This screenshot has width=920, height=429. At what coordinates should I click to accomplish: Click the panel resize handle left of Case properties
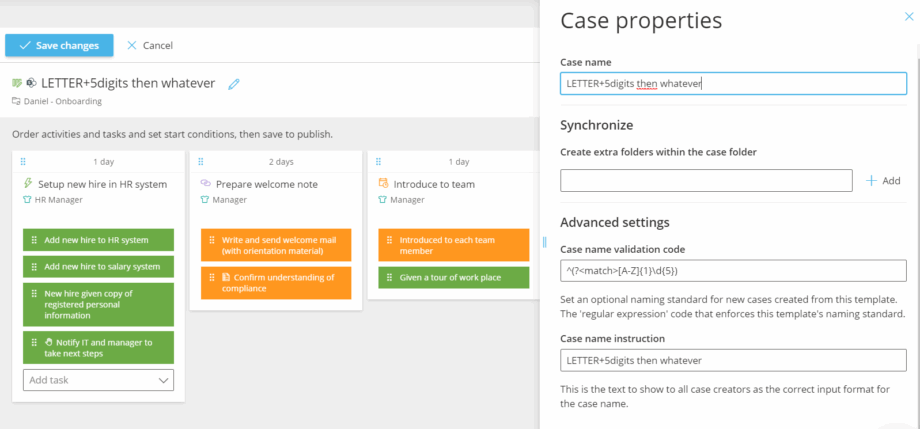point(545,241)
